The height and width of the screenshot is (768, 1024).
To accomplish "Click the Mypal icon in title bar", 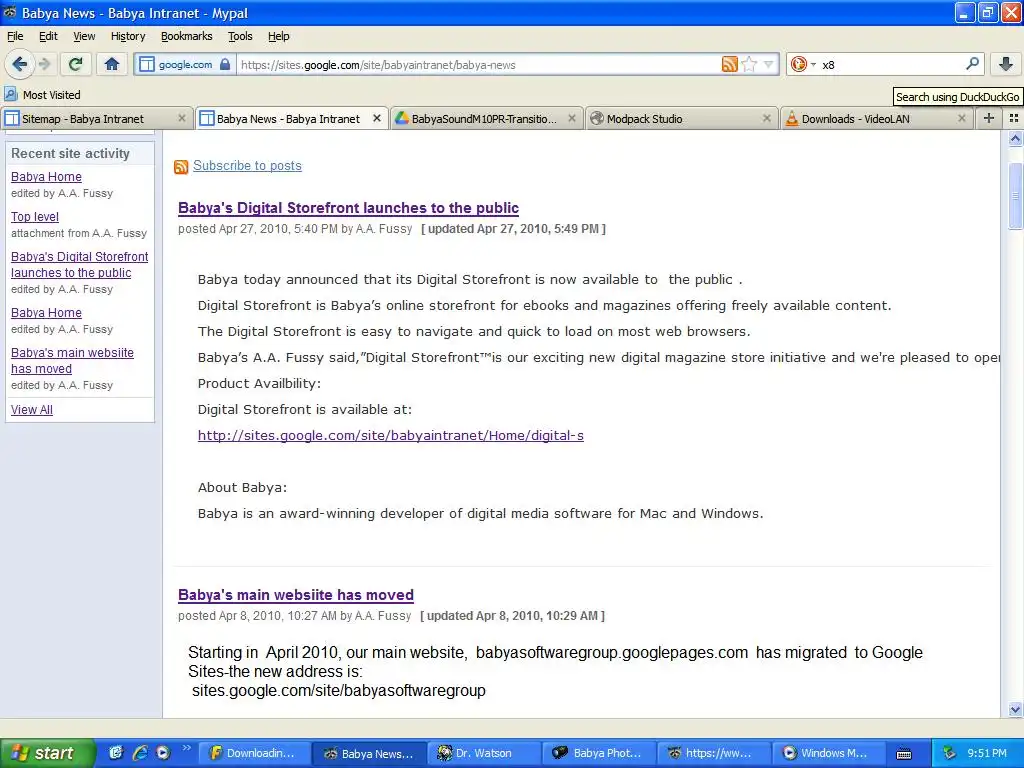I will pyautogui.click(x=10, y=12).
